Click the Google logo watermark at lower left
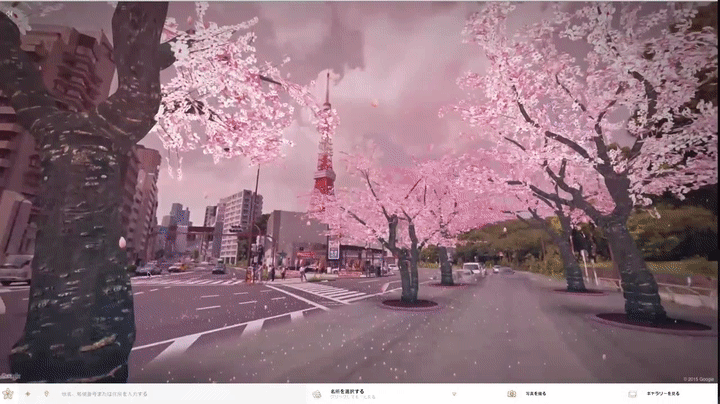720x404 pixels. point(11,377)
